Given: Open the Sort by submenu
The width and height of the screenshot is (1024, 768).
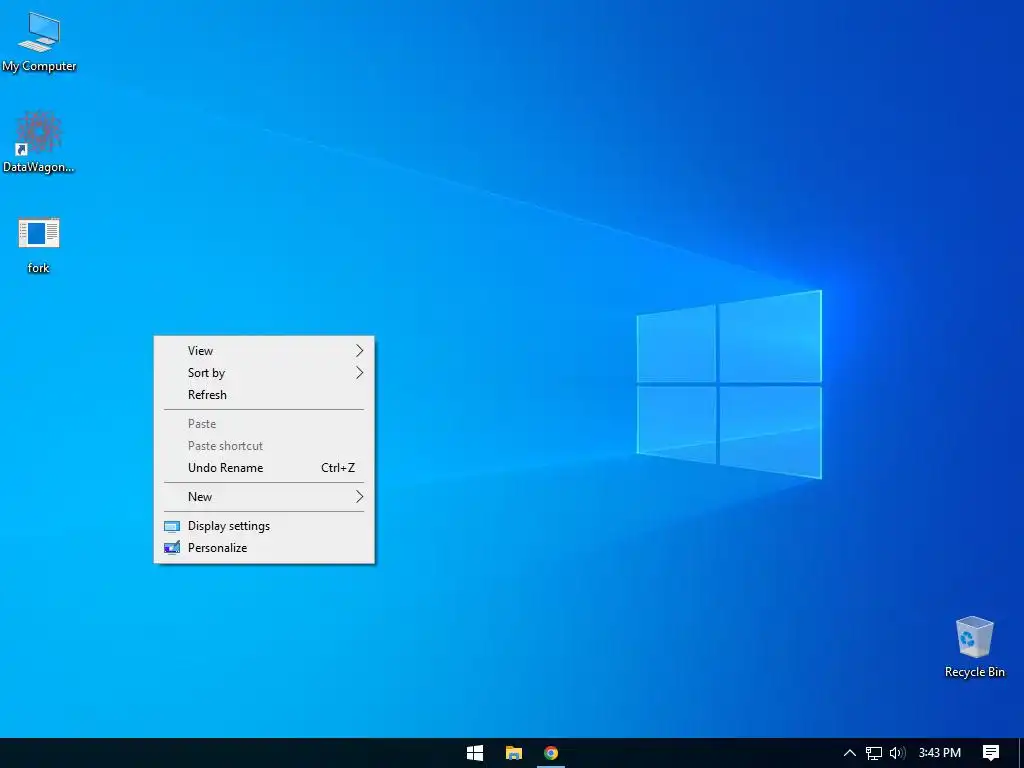Looking at the screenshot, I should pos(264,373).
